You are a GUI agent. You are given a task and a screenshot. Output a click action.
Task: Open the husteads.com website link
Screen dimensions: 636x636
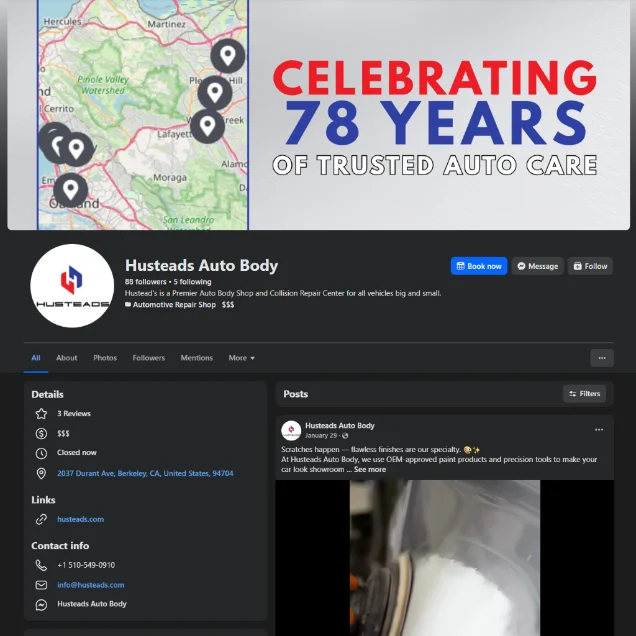click(x=80, y=519)
